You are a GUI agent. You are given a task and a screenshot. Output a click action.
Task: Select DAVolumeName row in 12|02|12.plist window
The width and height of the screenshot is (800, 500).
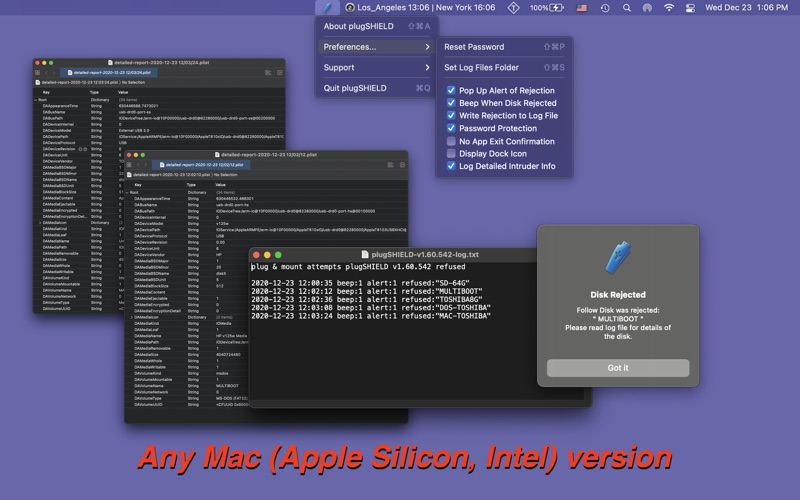(x=266, y=386)
